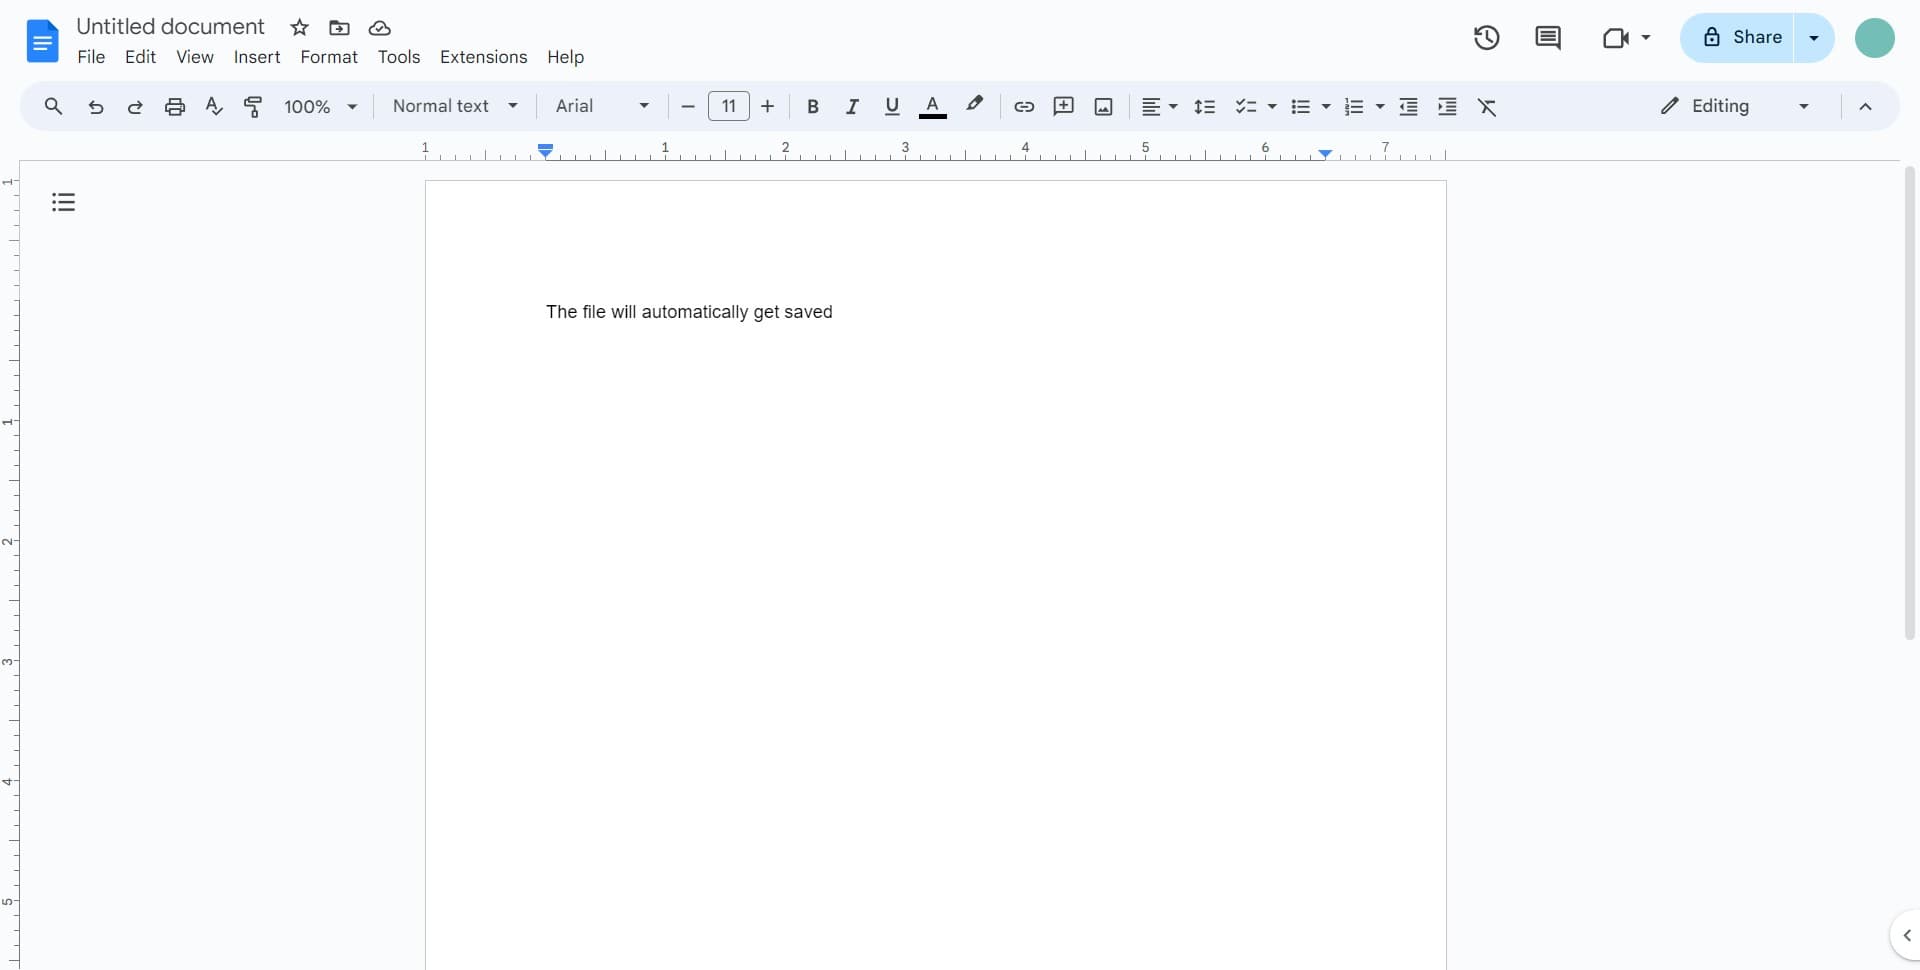Open the zoom level dropdown

[x=320, y=106]
